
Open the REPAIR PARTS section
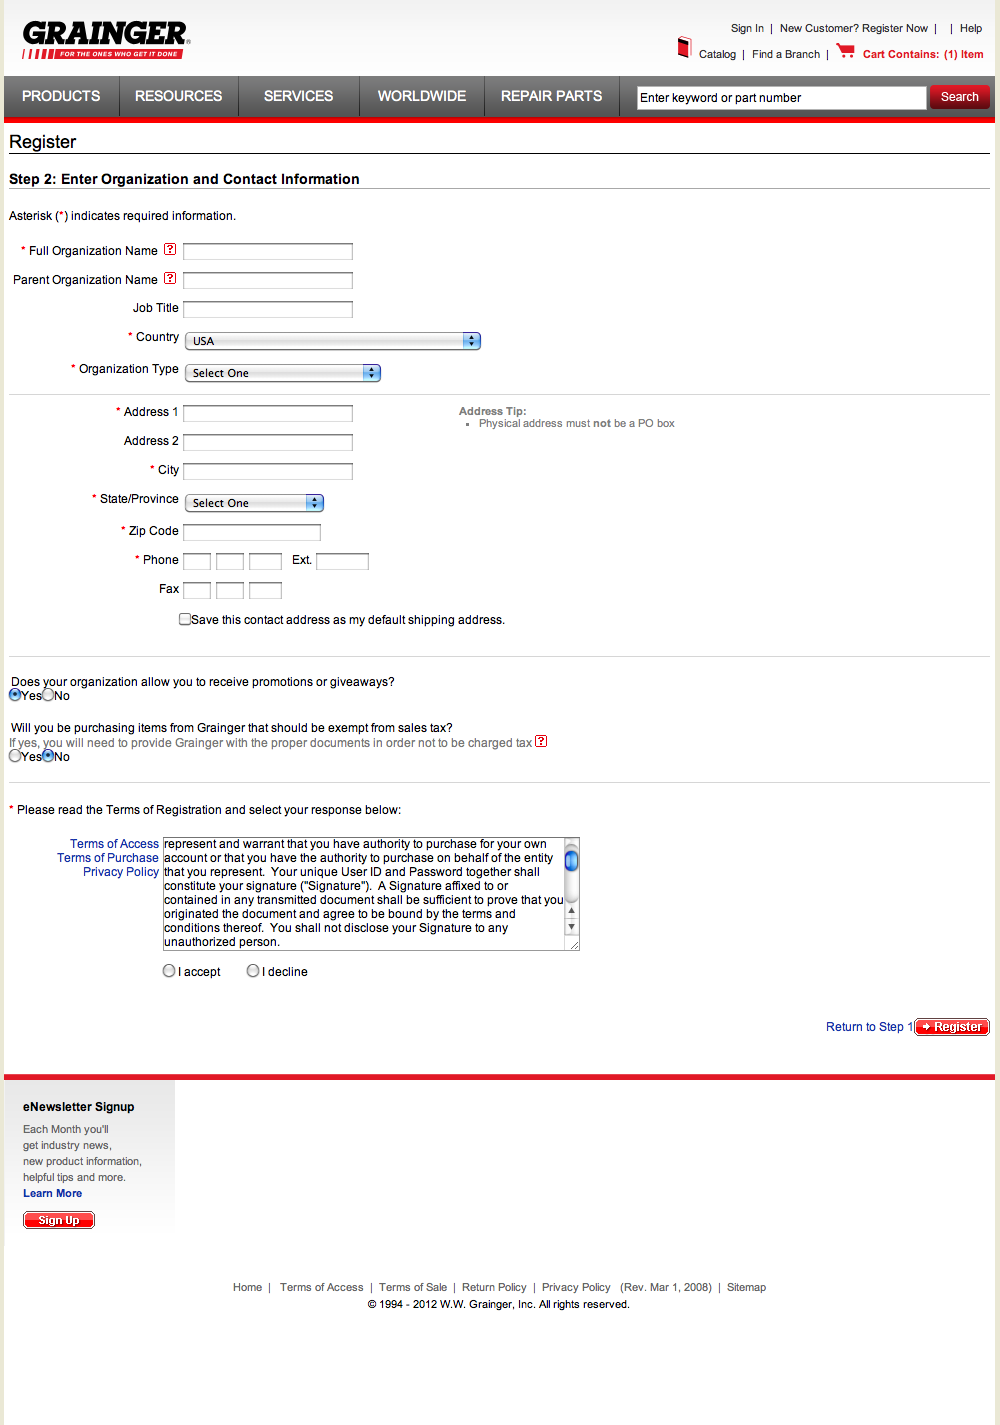click(x=551, y=96)
